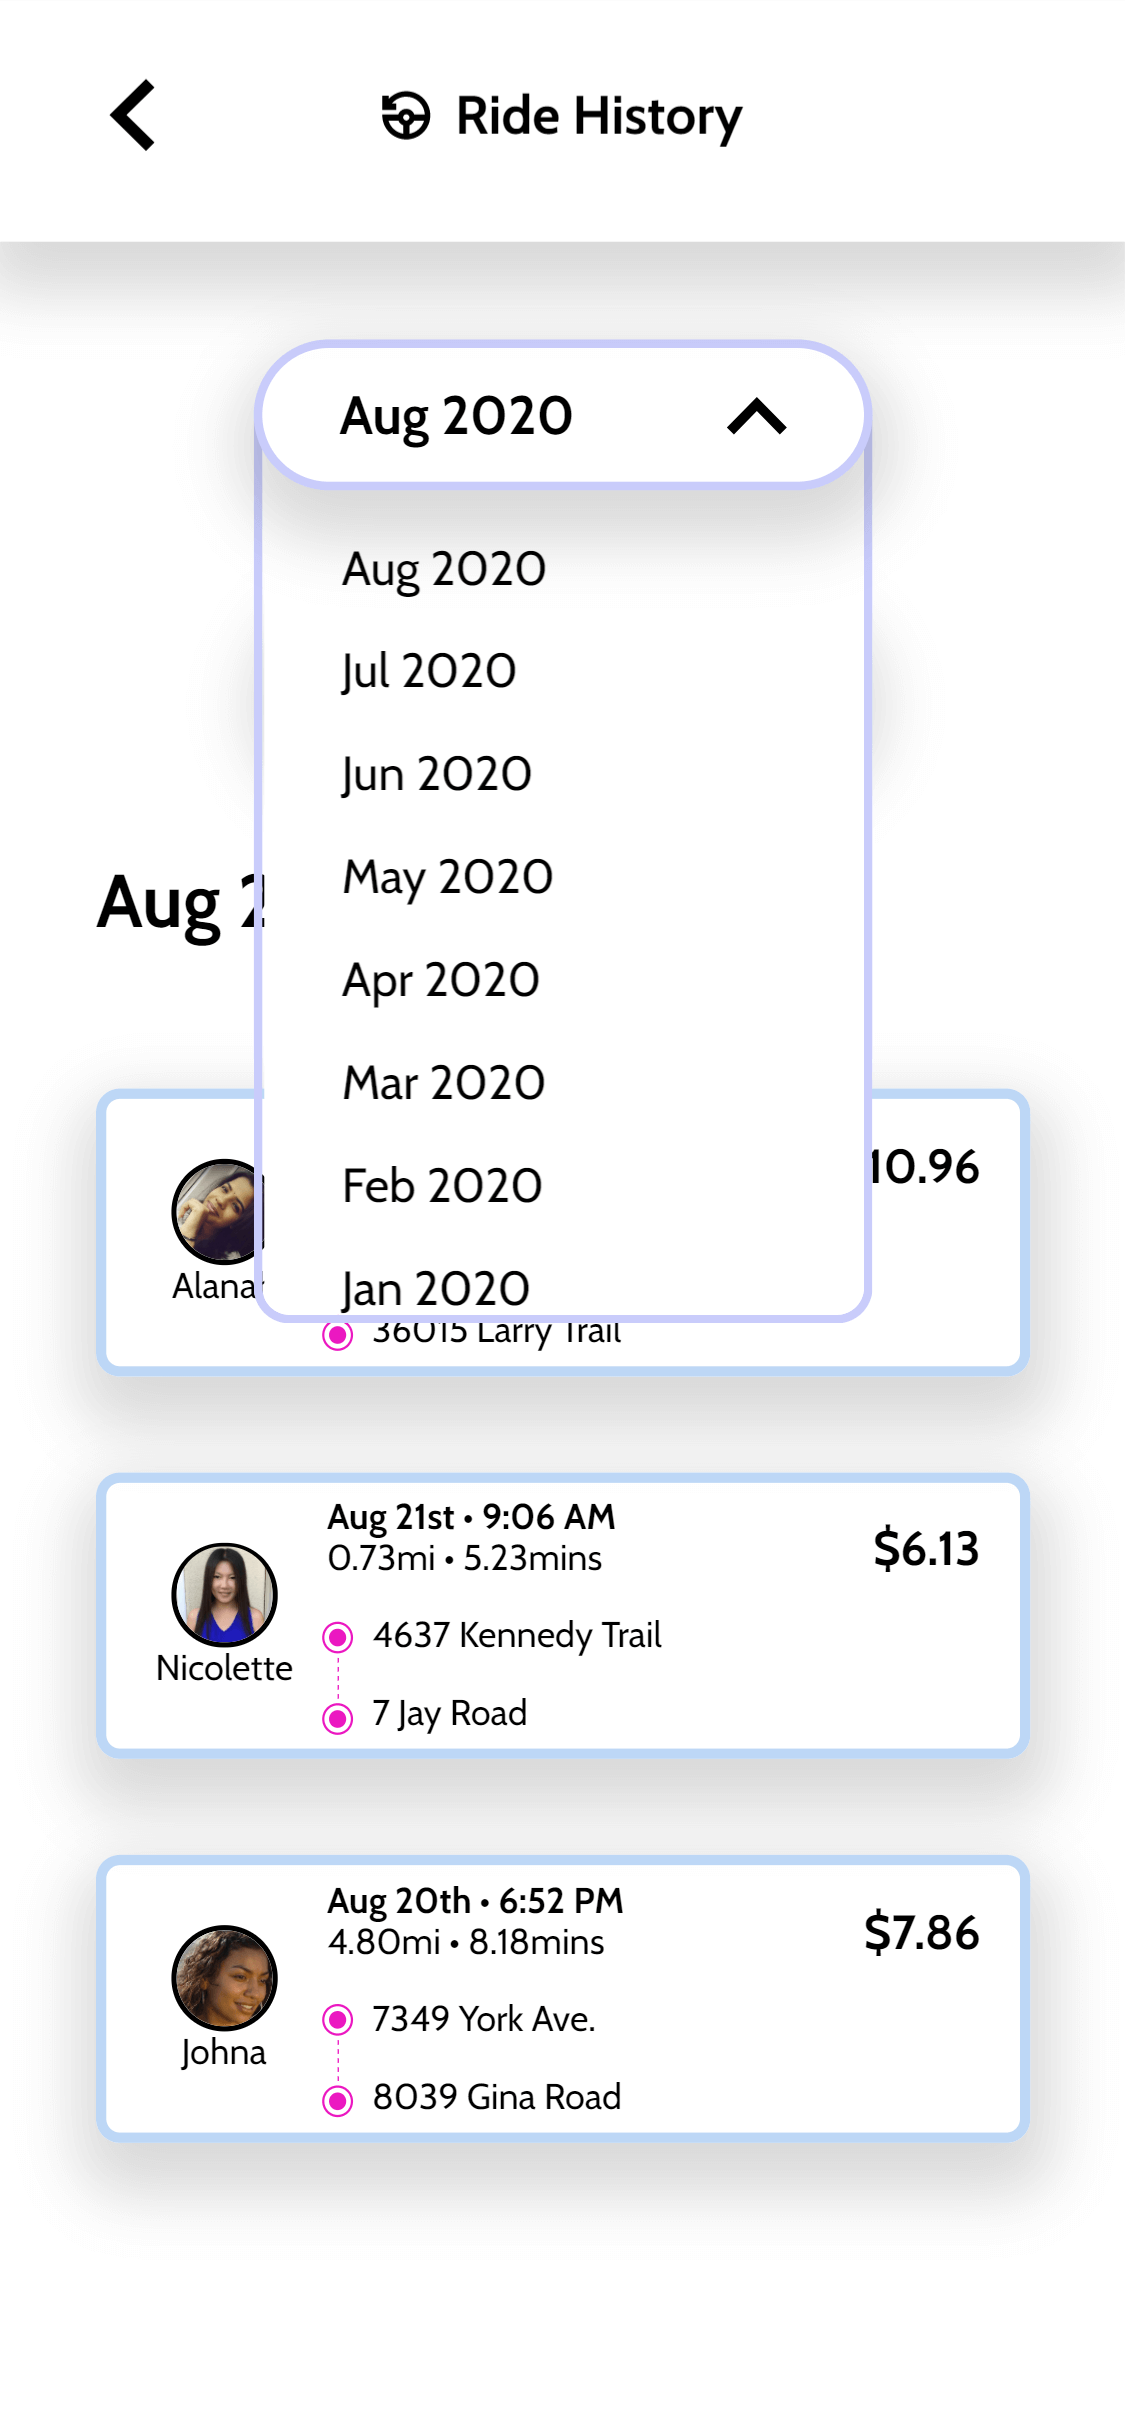Click the Ride History steering wheel icon
The height and width of the screenshot is (2436, 1125).
[x=406, y=115]
